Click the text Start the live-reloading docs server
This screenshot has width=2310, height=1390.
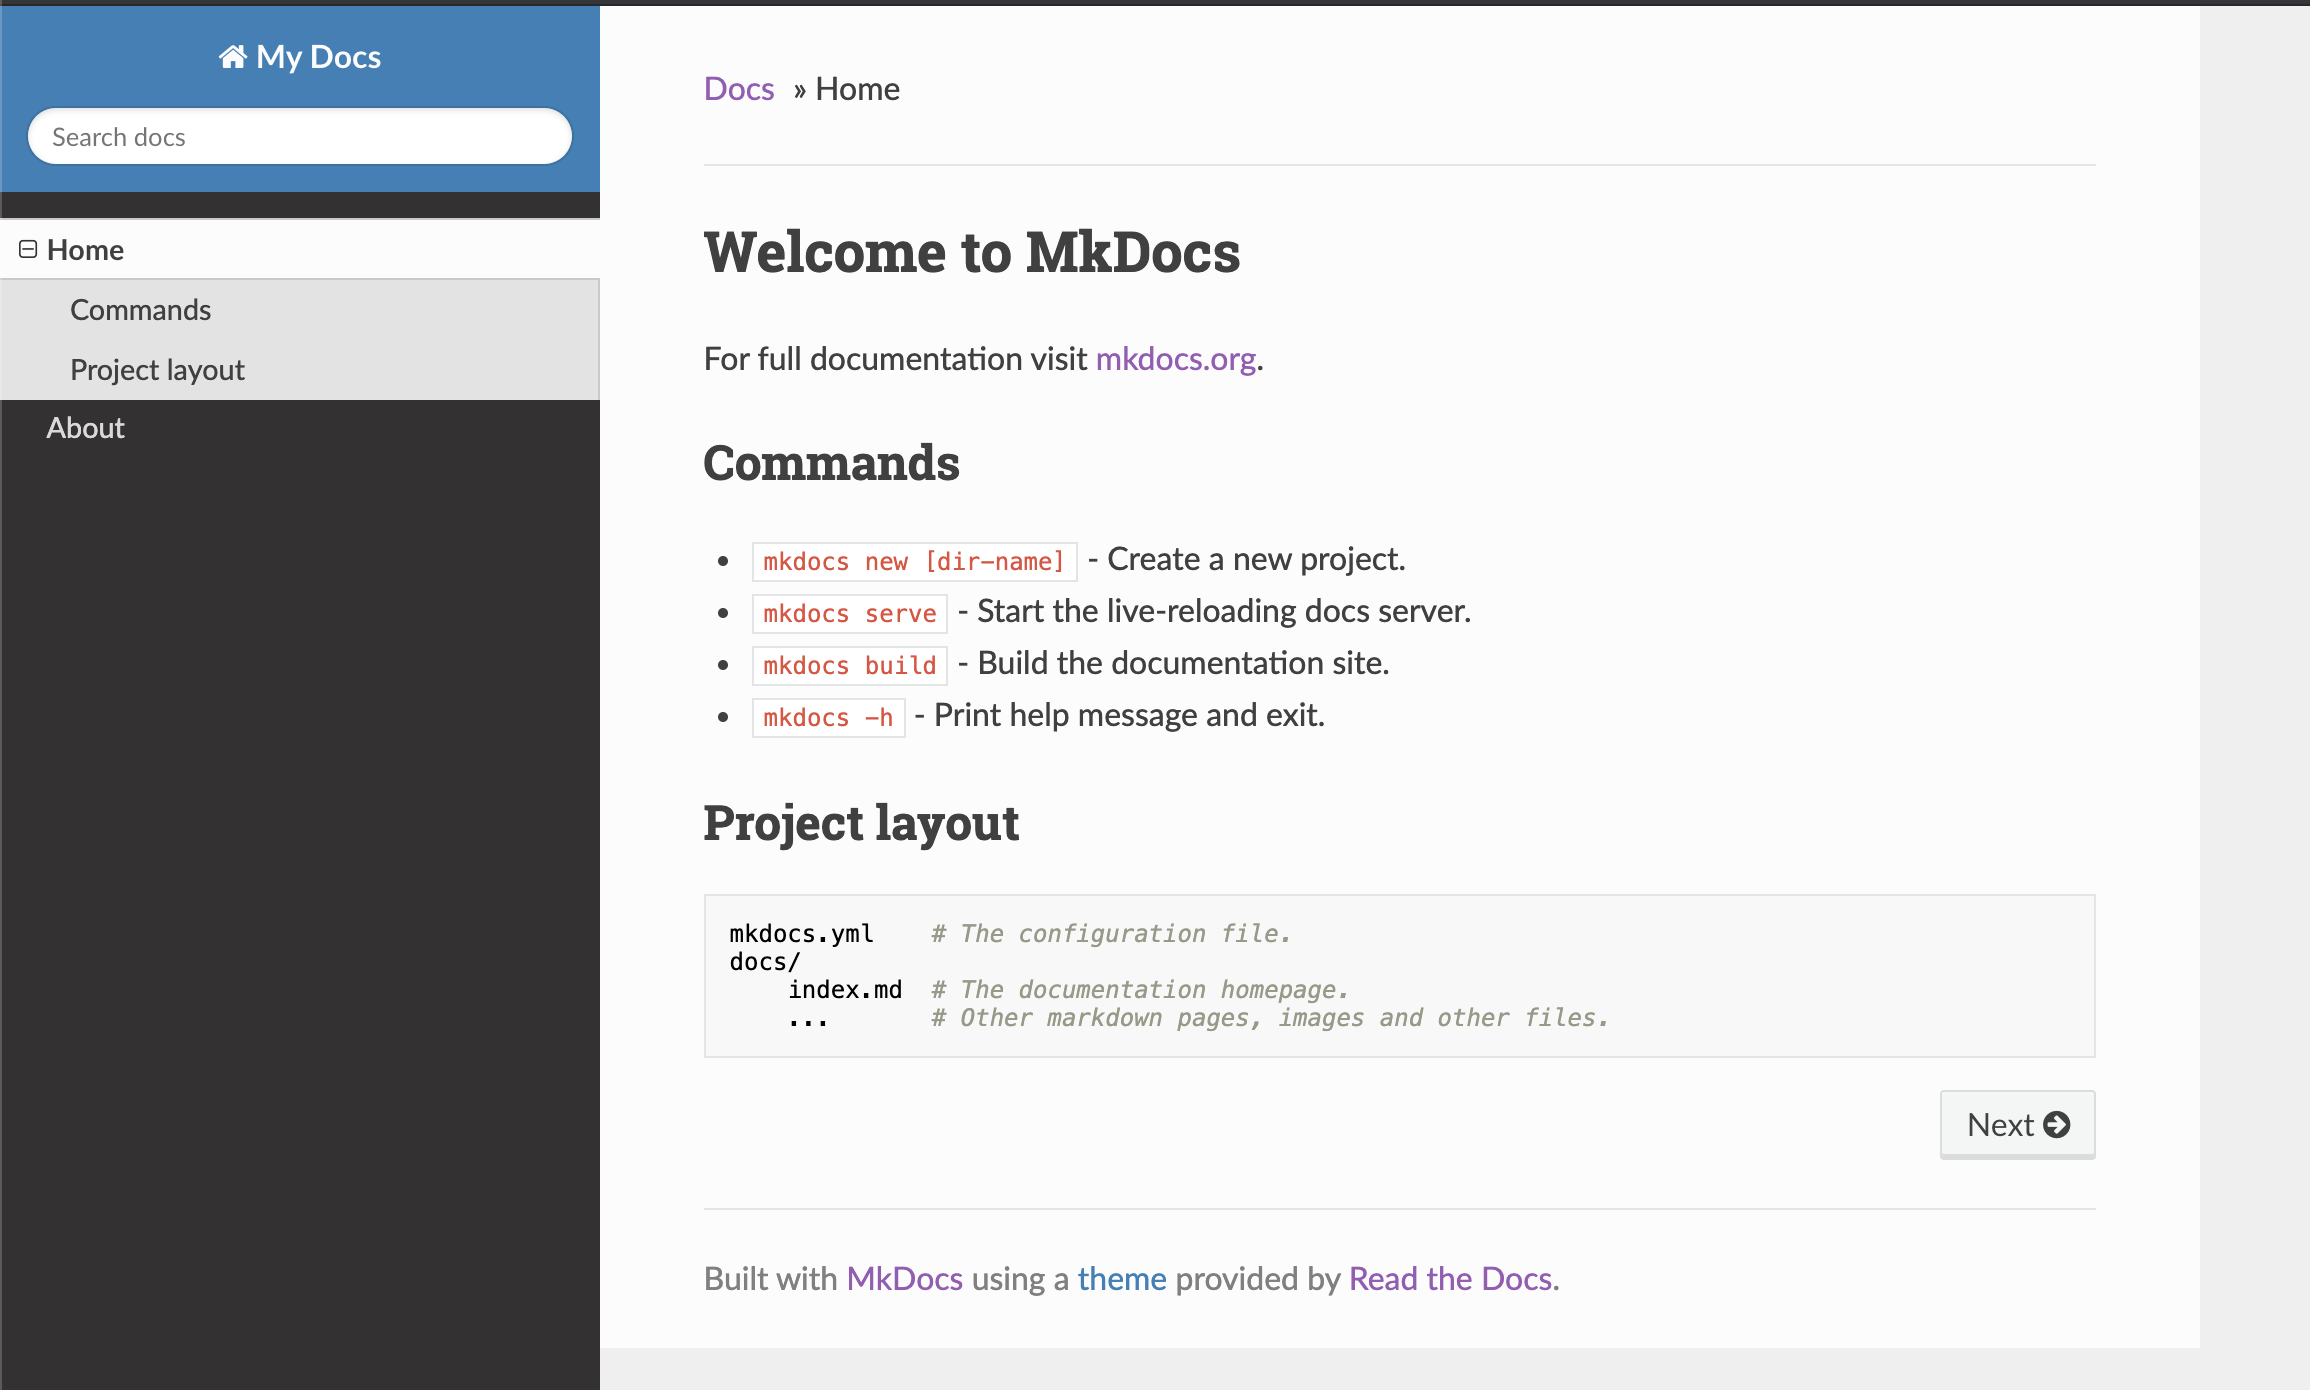pyautogui.click(x=1224, y=611)
